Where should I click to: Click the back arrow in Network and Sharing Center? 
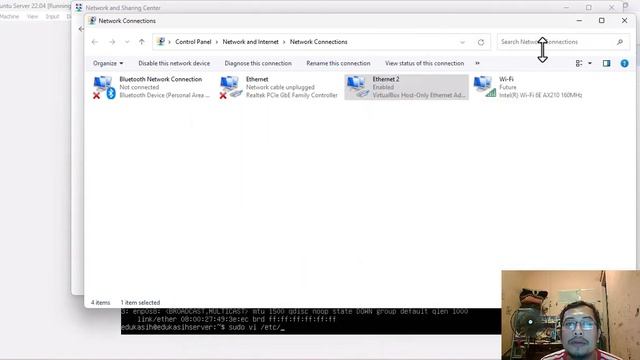tap(81, 29)
